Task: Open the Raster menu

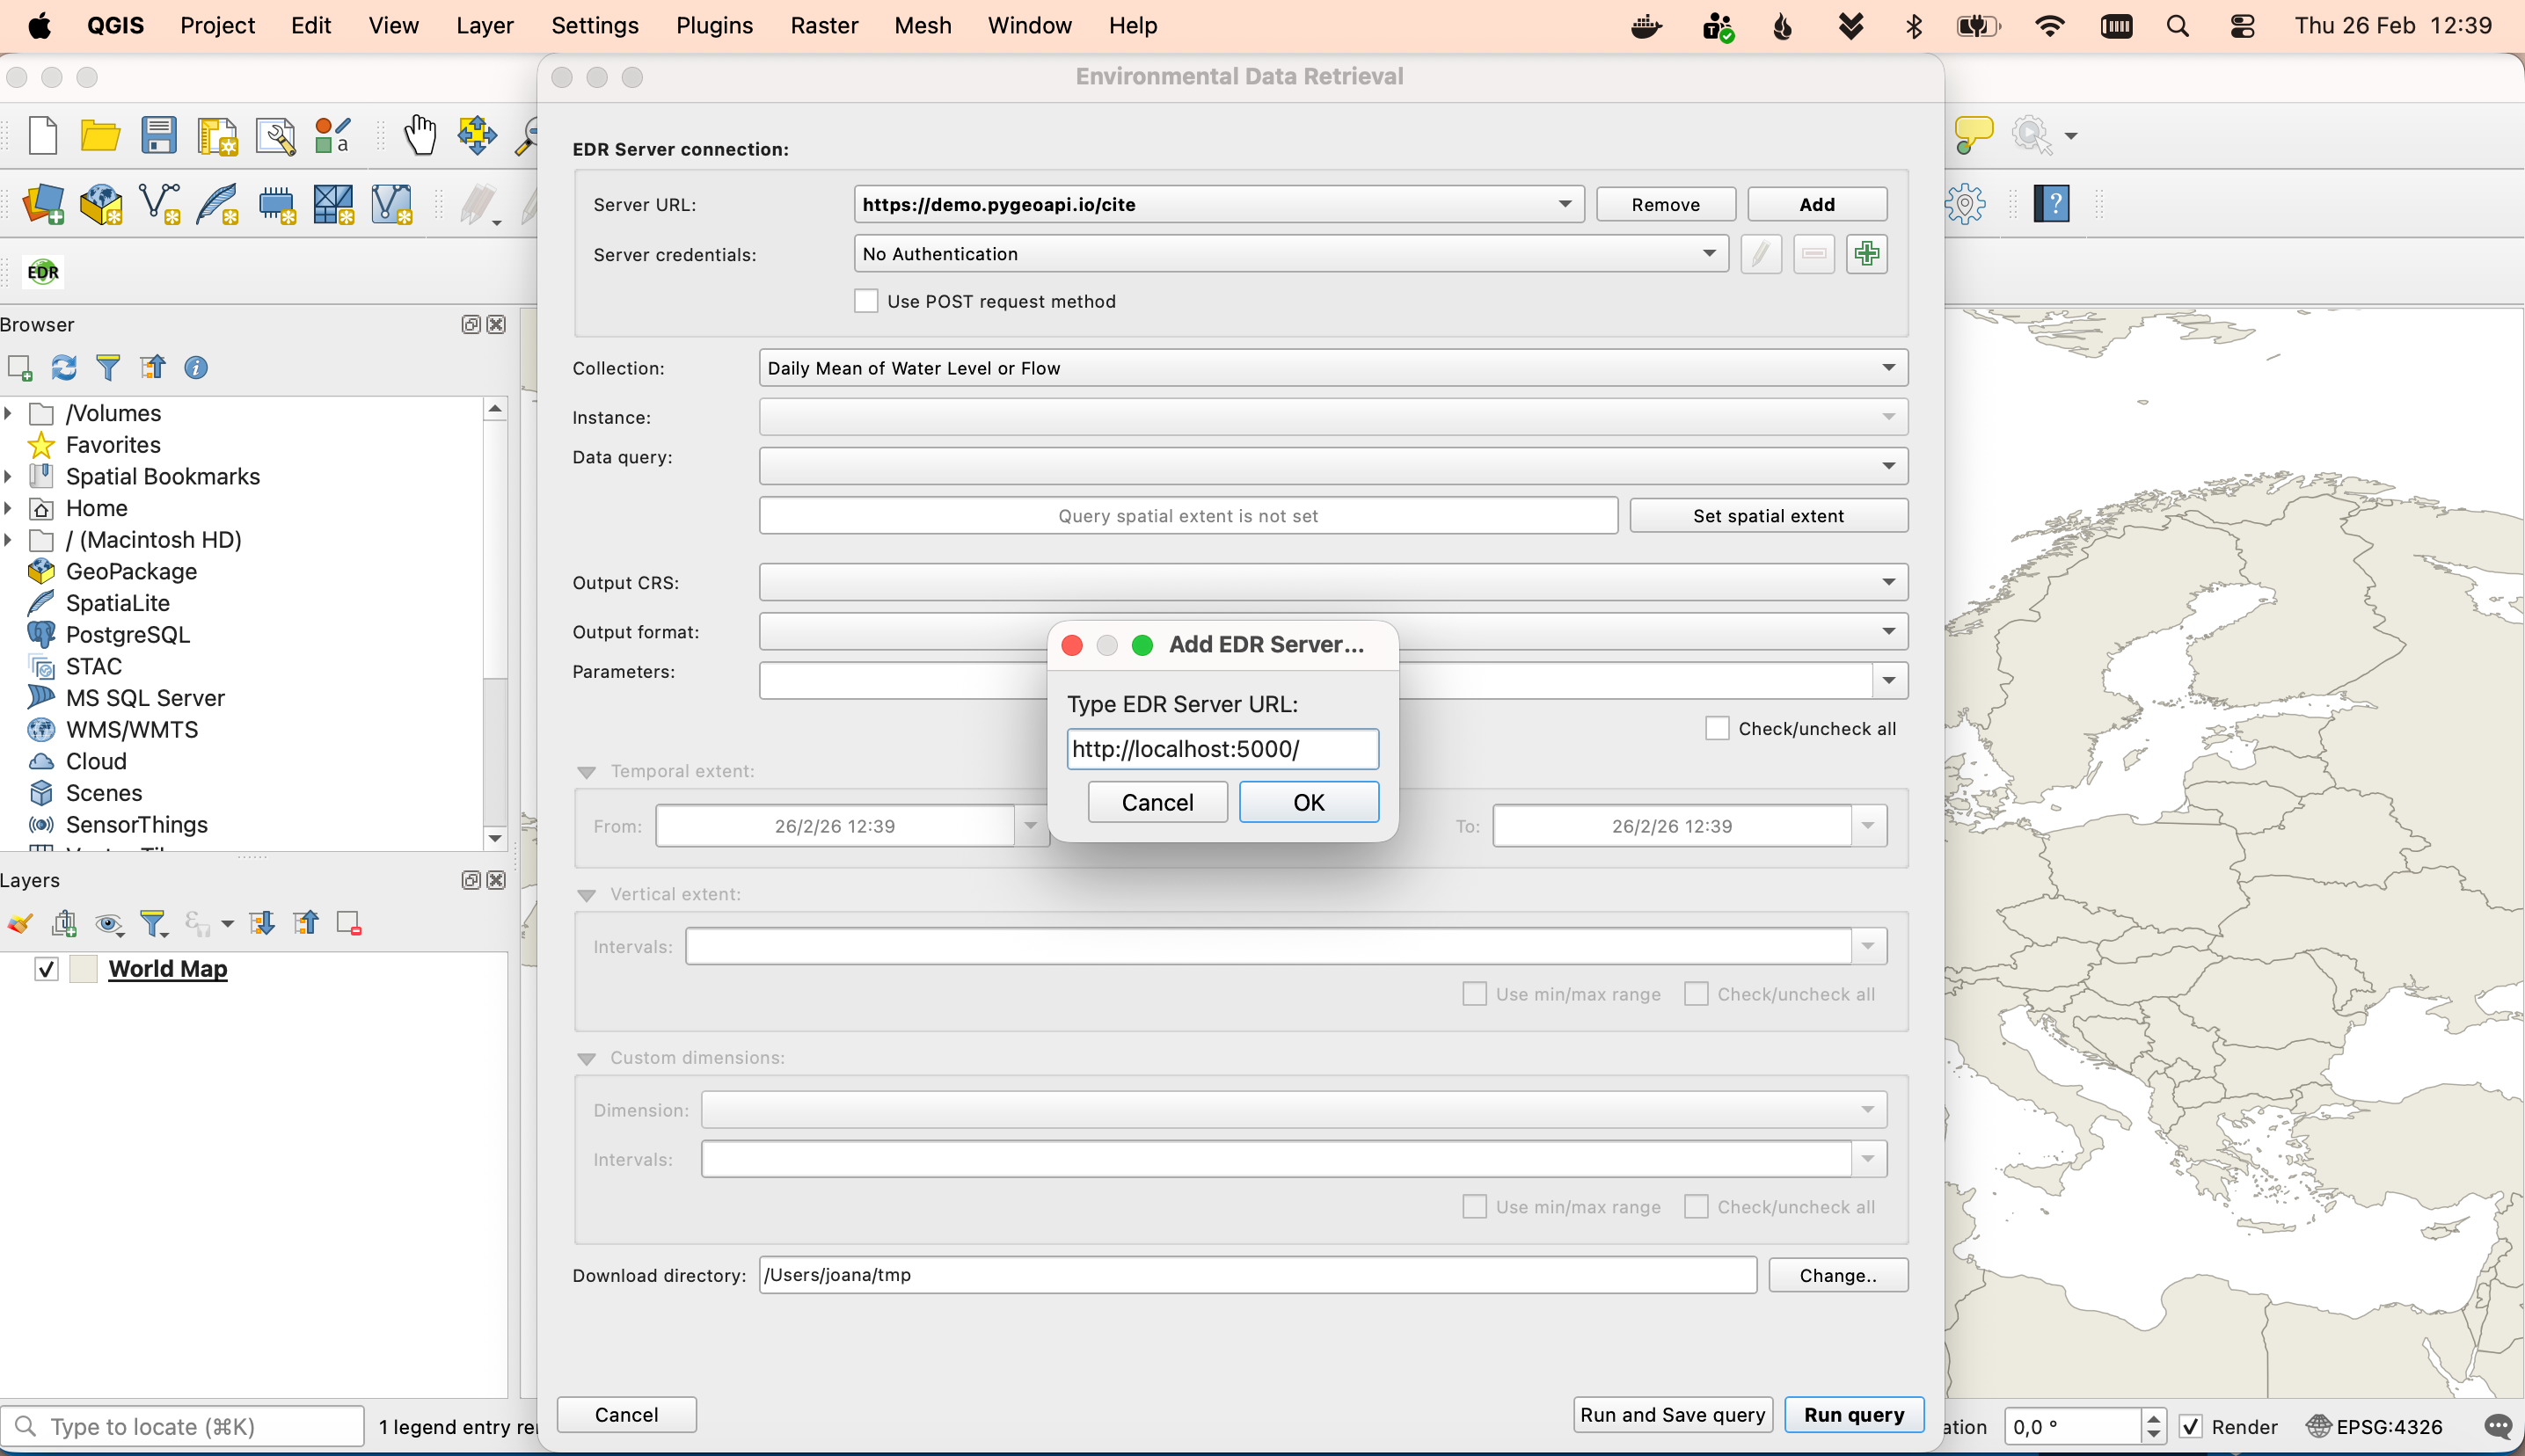Action: click(823, 26)
